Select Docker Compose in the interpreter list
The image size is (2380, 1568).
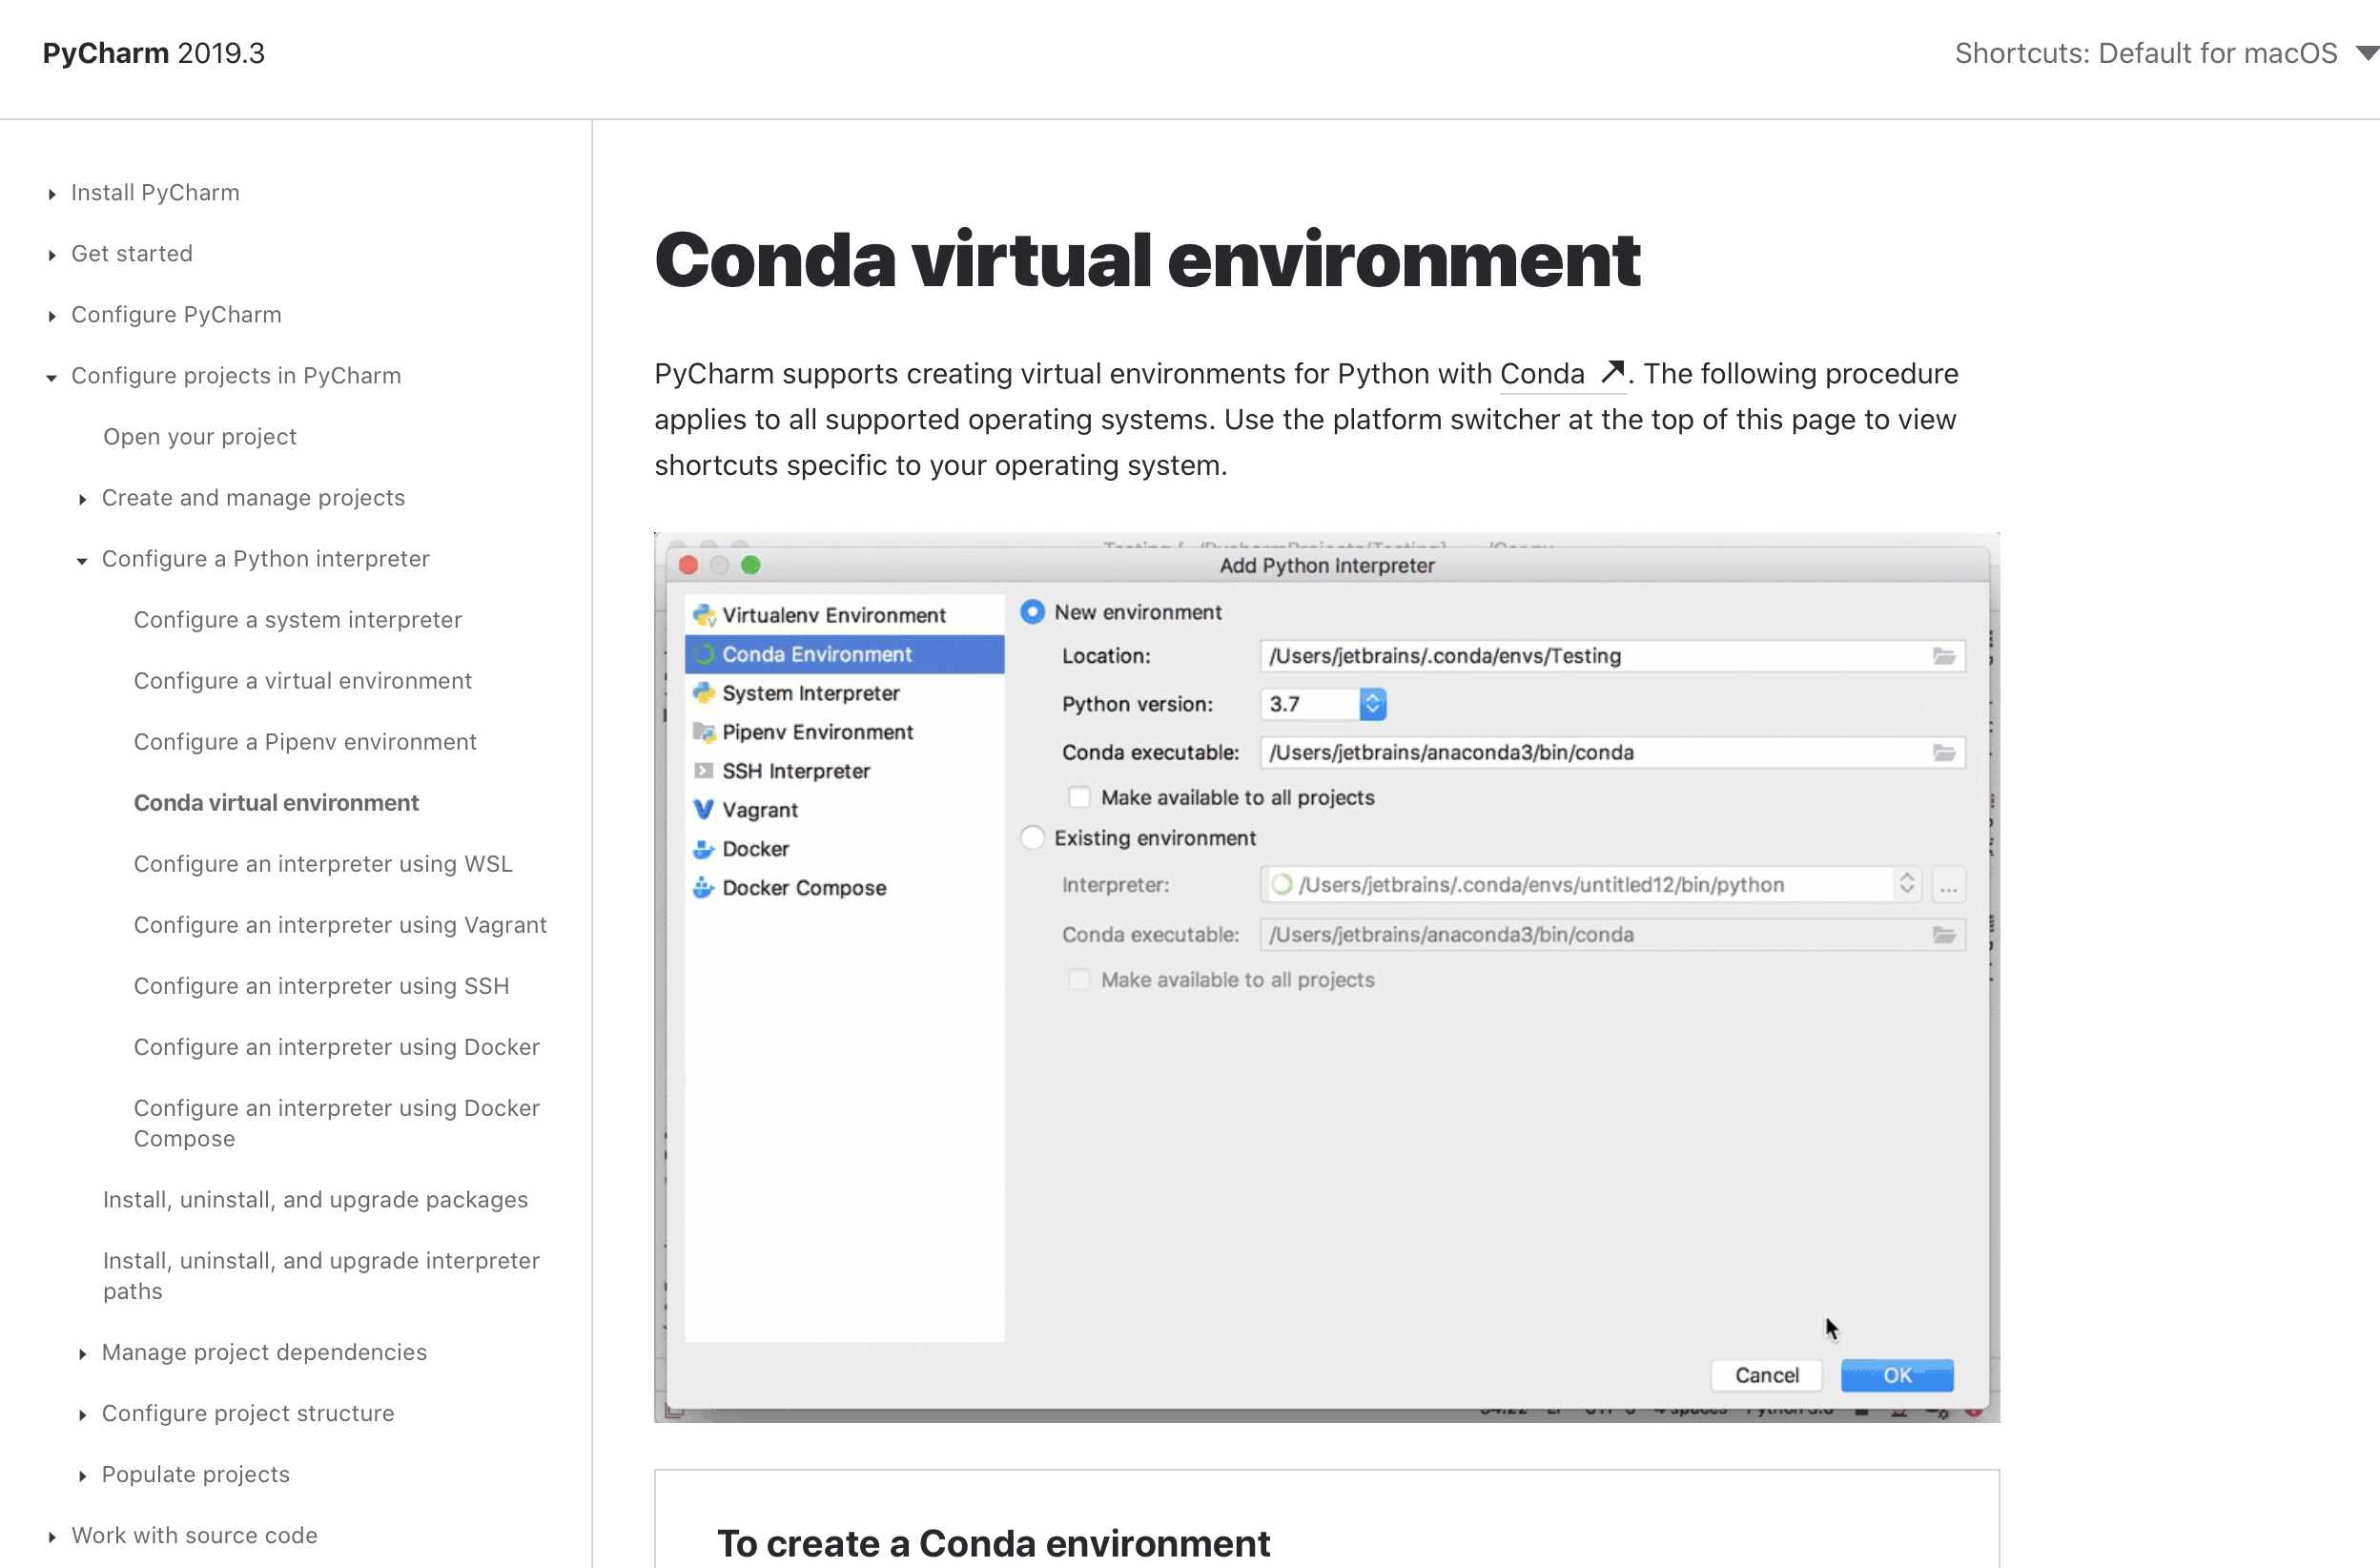pyautogui.click(x=844, y=888)
